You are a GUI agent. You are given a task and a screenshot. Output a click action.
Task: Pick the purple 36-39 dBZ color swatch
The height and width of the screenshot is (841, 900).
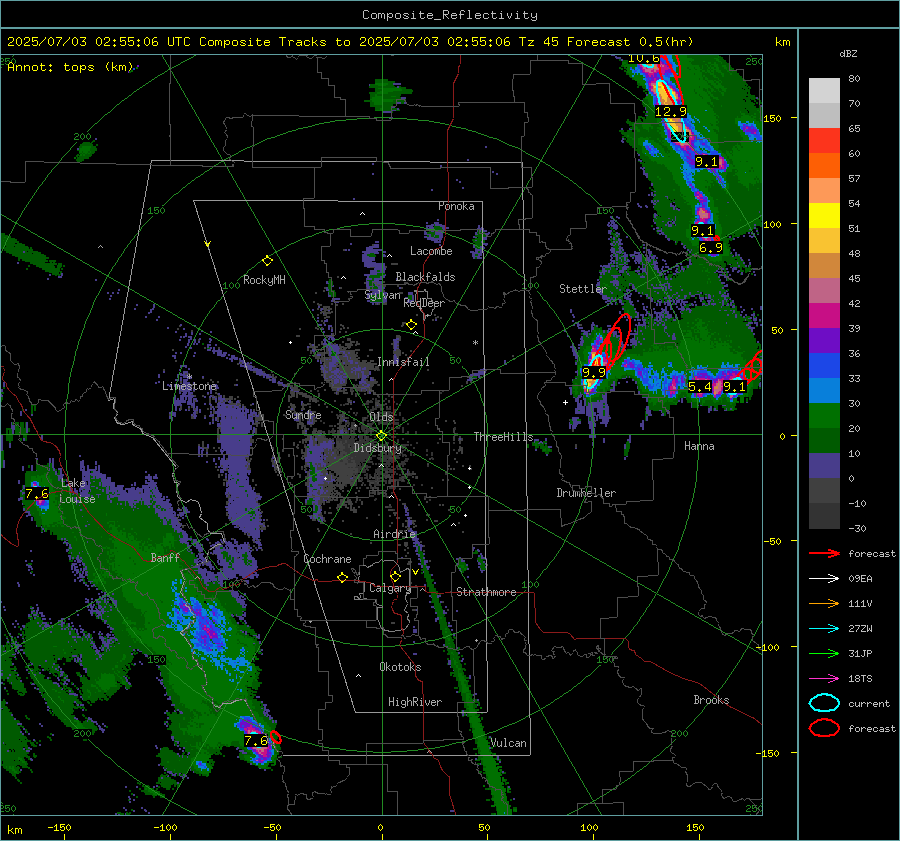point(824,340)
